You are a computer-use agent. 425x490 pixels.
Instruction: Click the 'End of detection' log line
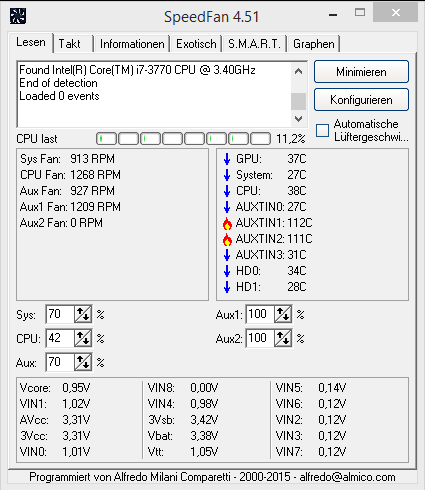(58, 83)
